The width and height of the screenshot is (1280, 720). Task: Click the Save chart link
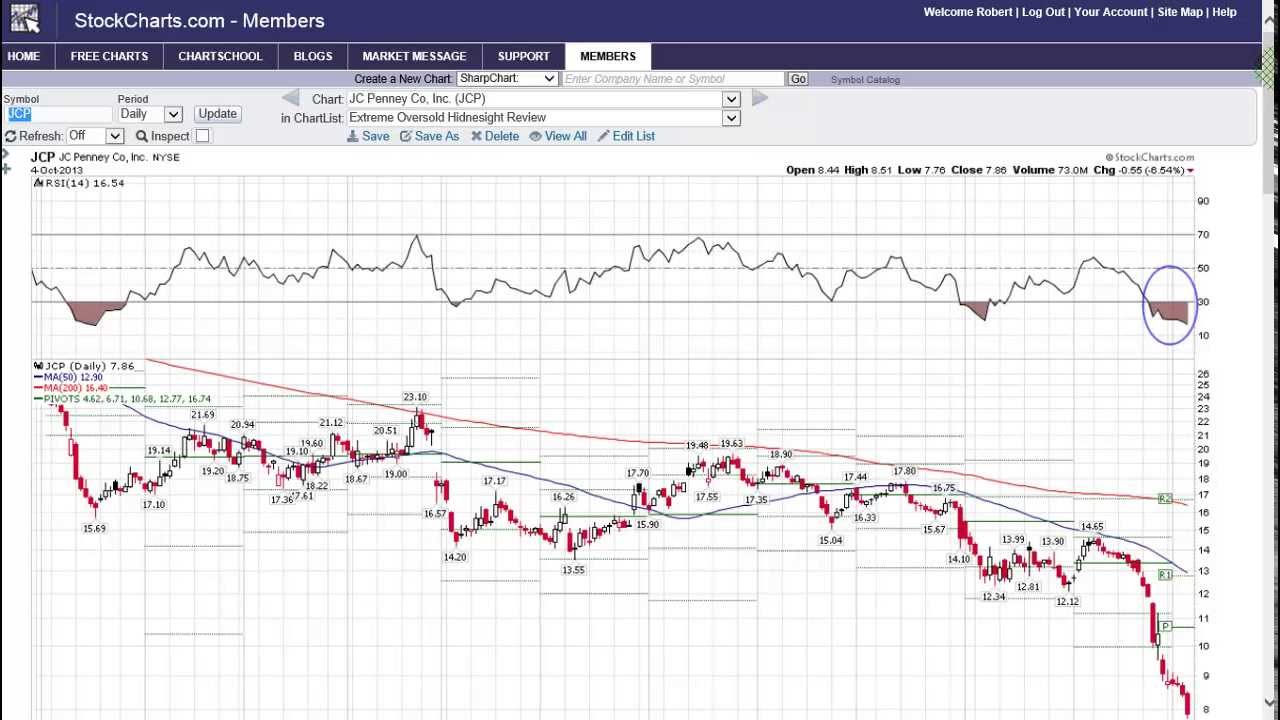(368, 136)
